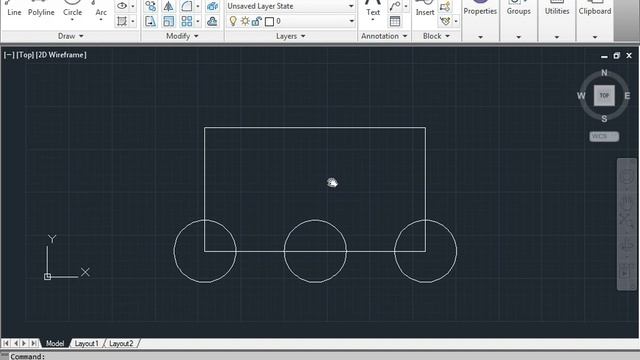This screenshot has height=360, width=640.
Task: Expand the Modify panel
Action: click(182, 36)
